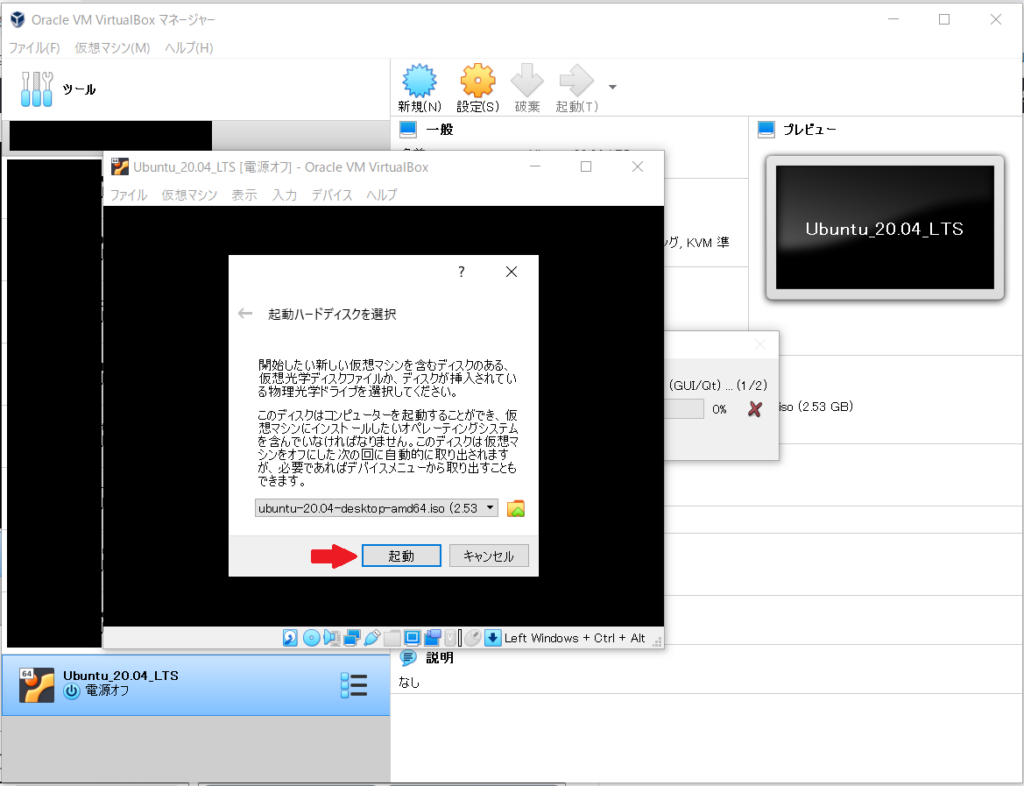Close the Ubuntu VM window

[x=637, y=166]
